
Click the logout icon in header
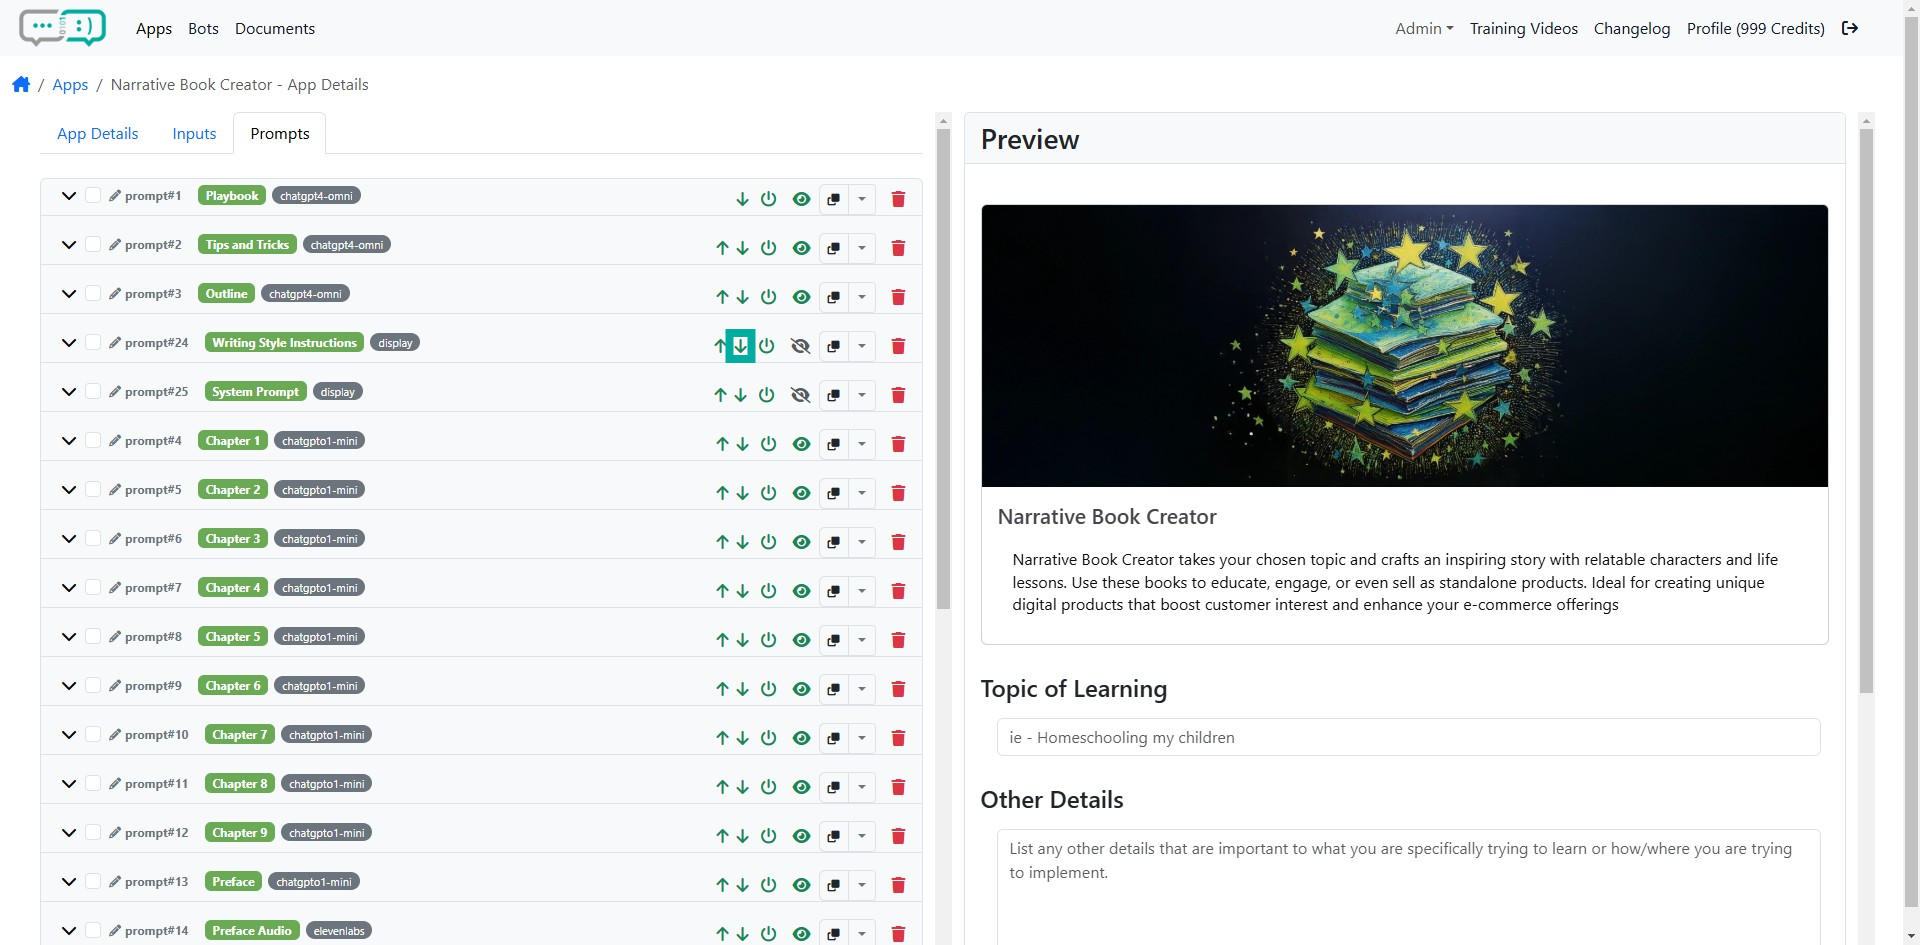(x=1850, y=29)
